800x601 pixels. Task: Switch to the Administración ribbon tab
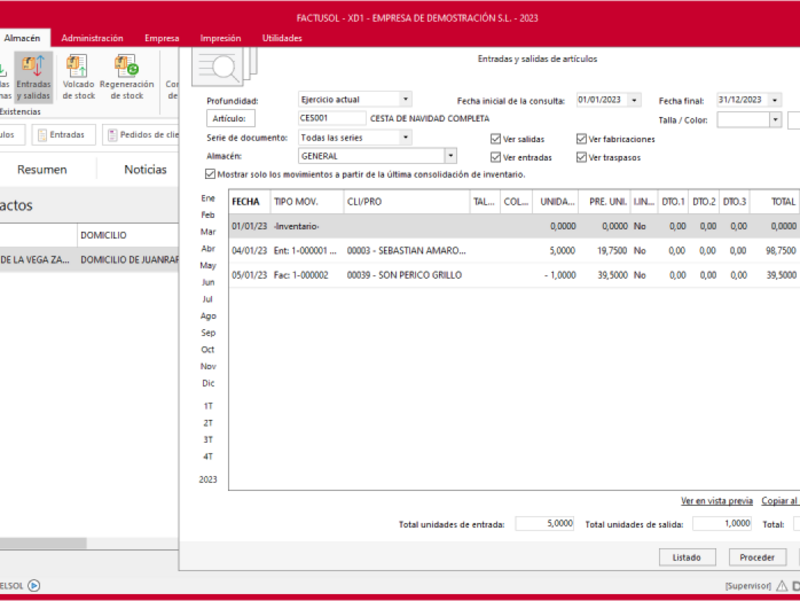click(x=92, y=38)
